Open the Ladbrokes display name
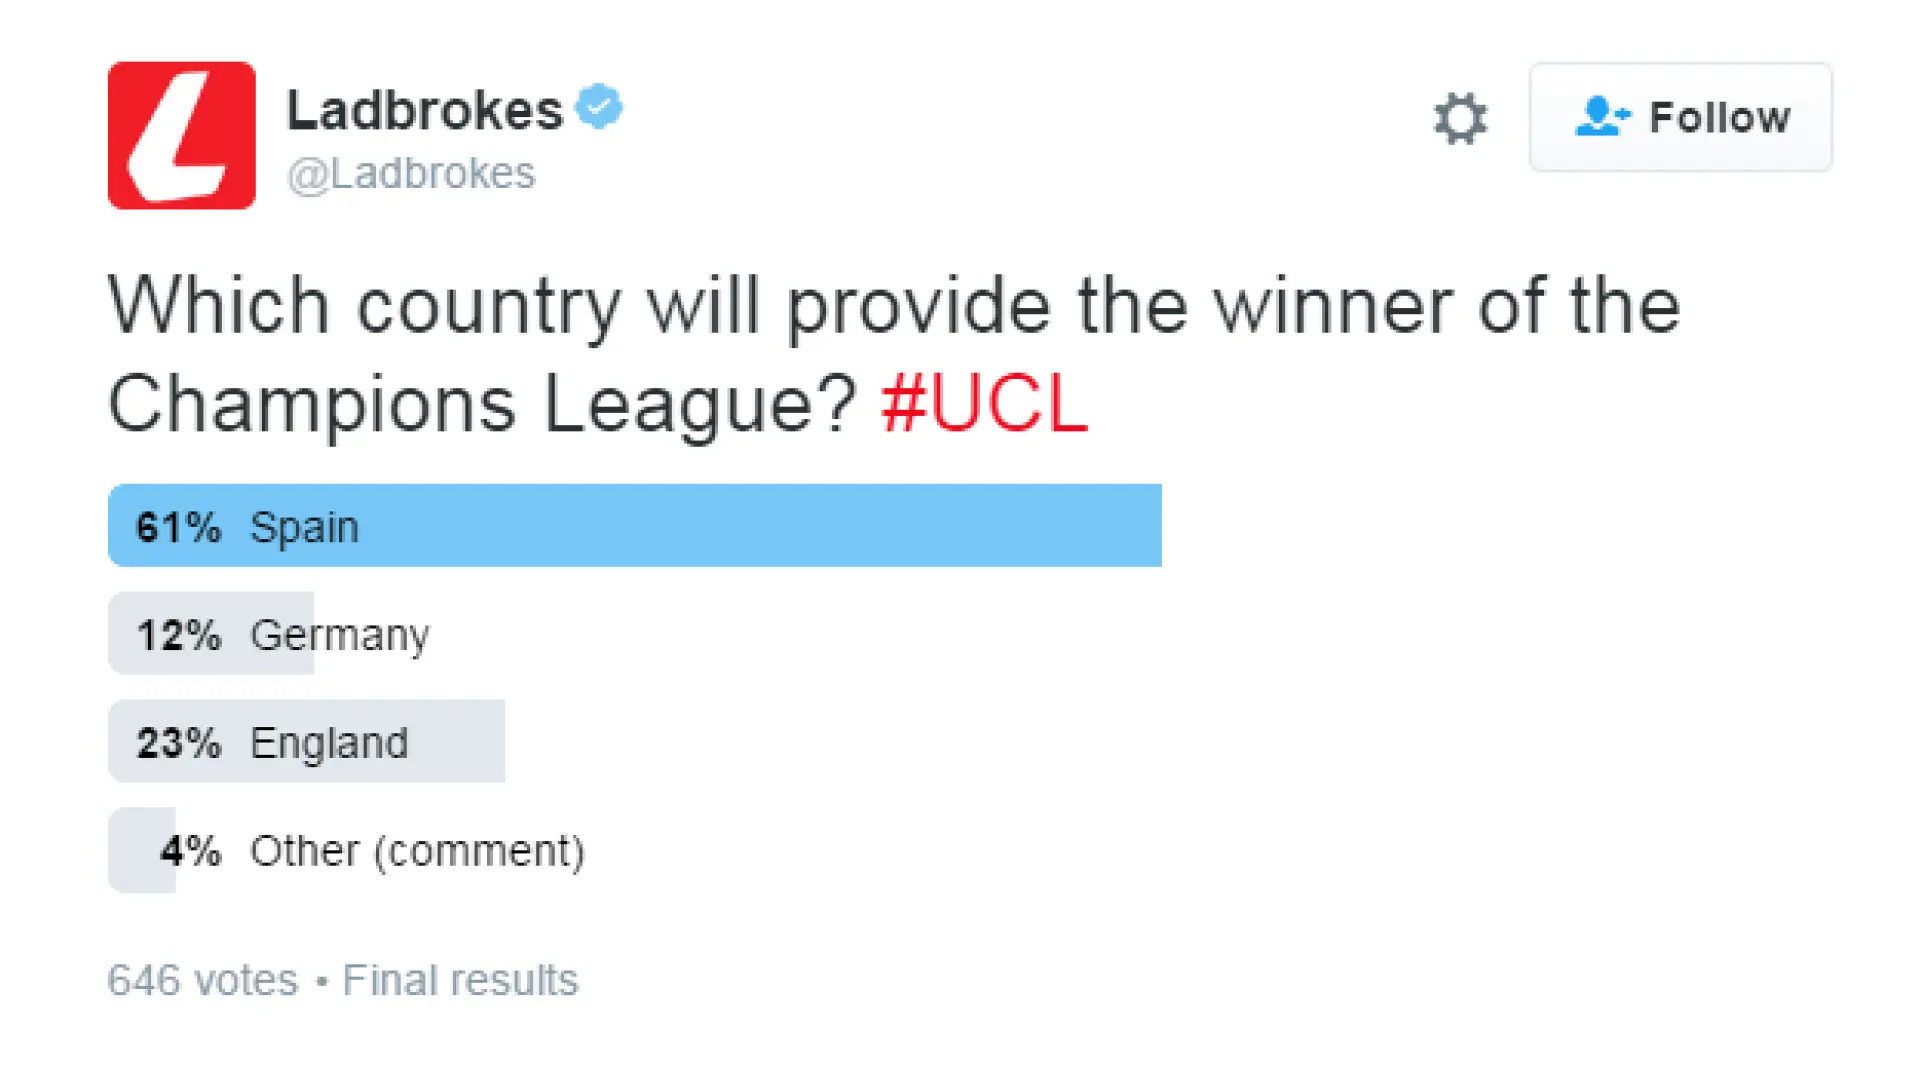The image size is (1920, 1066). pos(424,109)
